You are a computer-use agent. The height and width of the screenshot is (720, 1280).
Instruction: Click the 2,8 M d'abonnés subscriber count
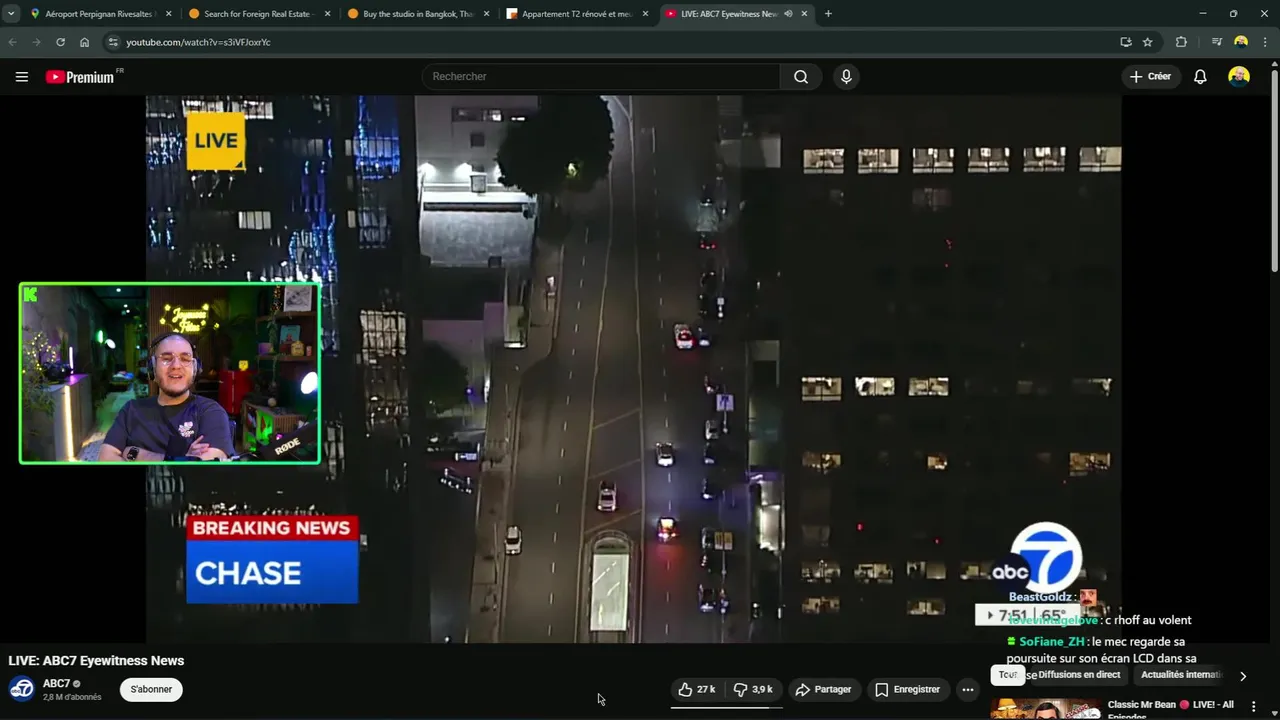tap(72, 697)
